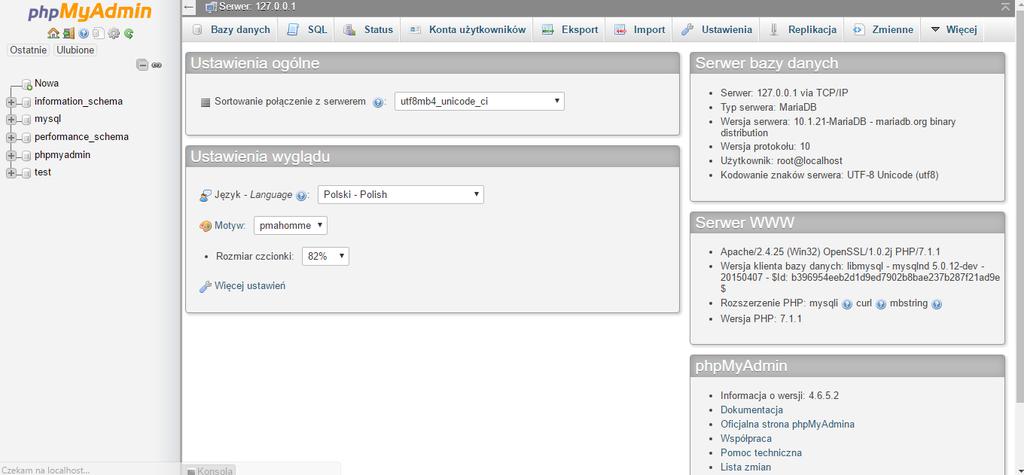Viewport: 1024px width, 475px height.
Task: Click Serwer: 127.0.0.1 breadcrumb link
Action: [257, 7]
